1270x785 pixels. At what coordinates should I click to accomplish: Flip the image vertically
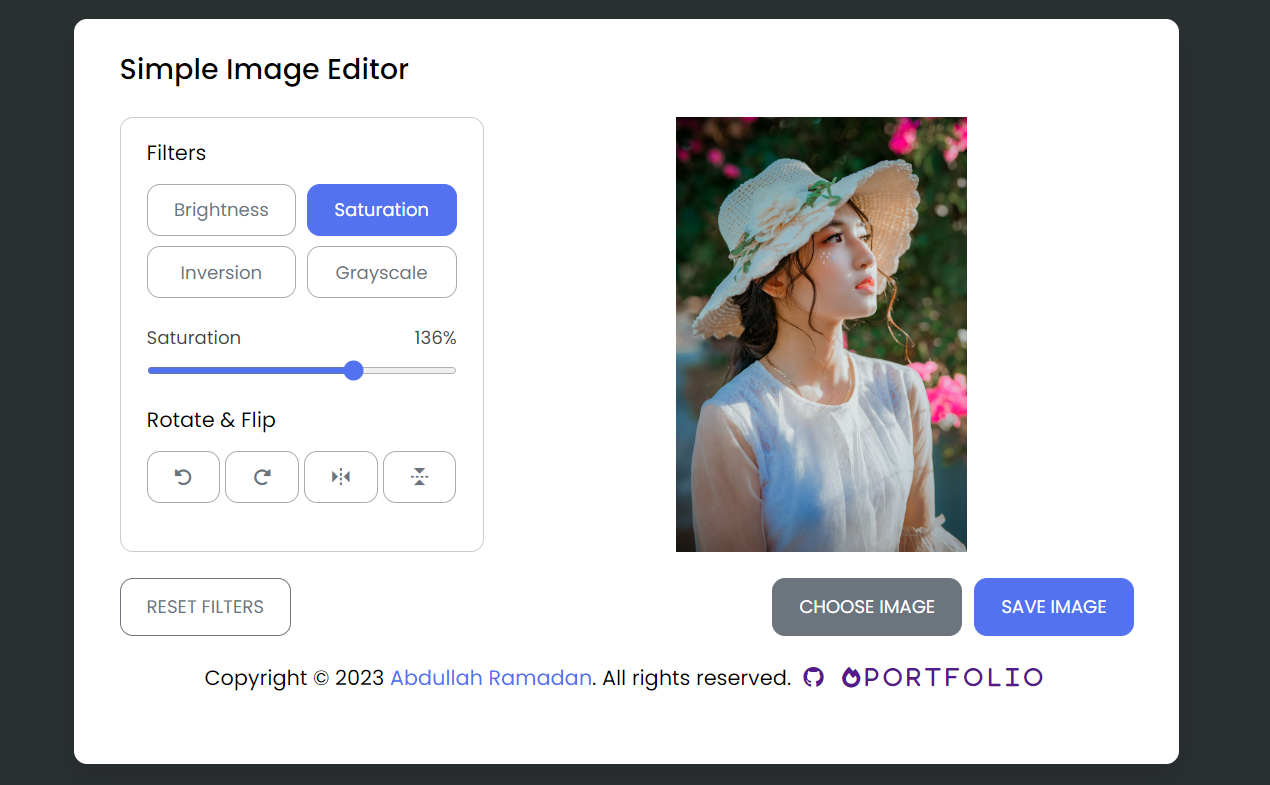pos(420,477)
